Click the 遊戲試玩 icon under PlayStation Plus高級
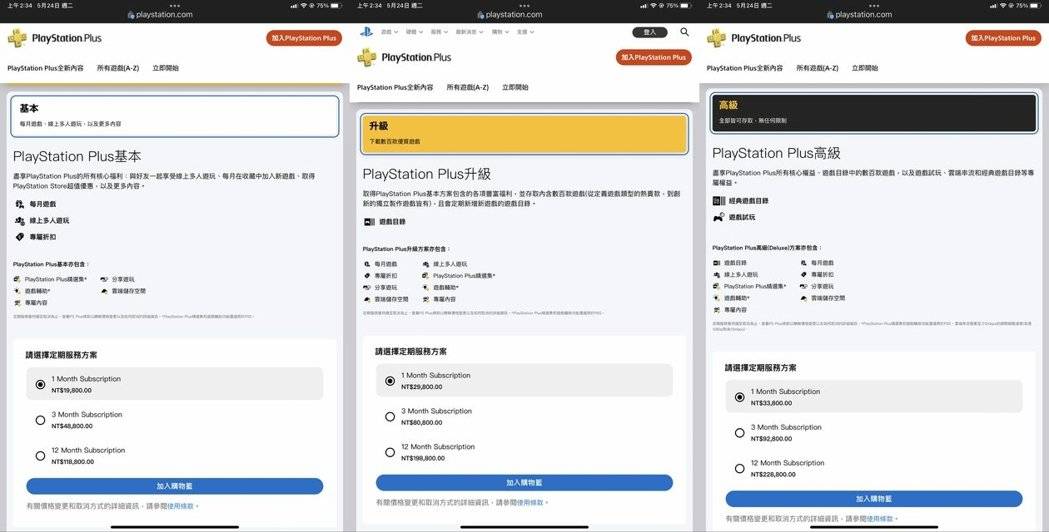 click(x=718, y=217)
